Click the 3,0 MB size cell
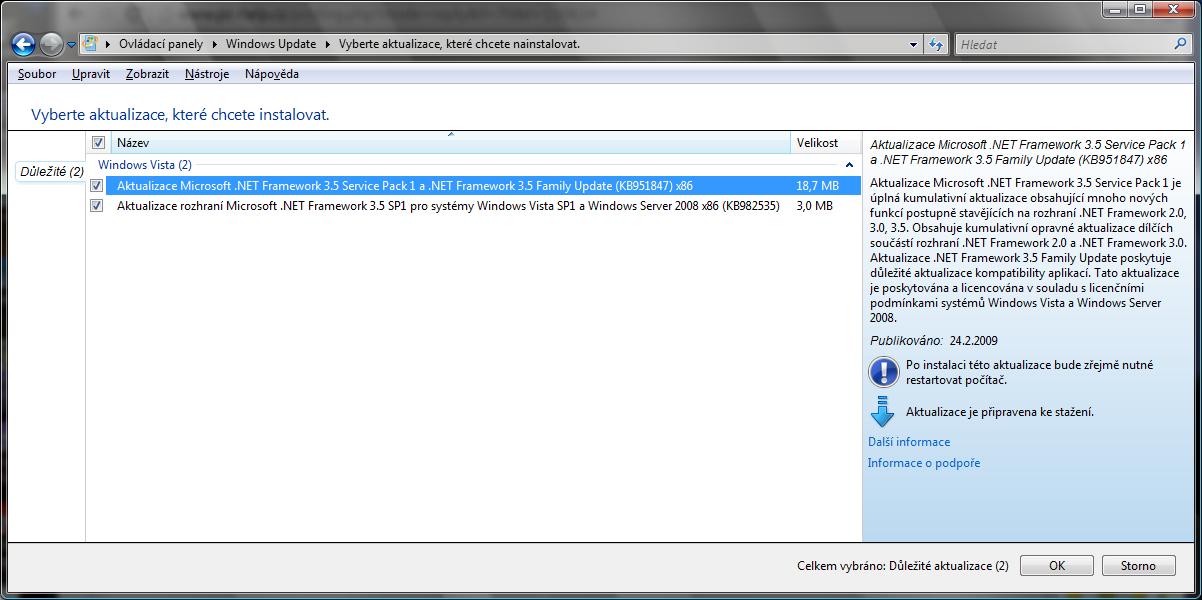Screen dimensions: 1202x600 point(814,207)
